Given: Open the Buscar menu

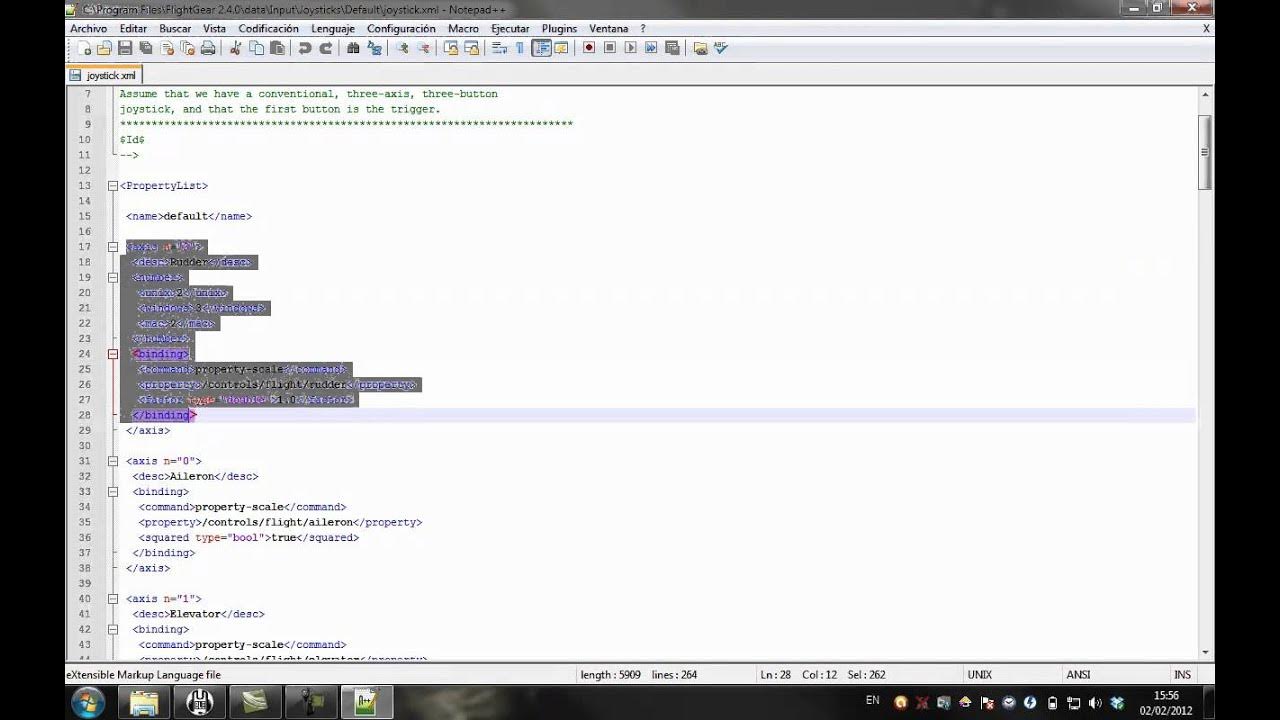Looking at the screenshot, I should (x=175, y=29).
